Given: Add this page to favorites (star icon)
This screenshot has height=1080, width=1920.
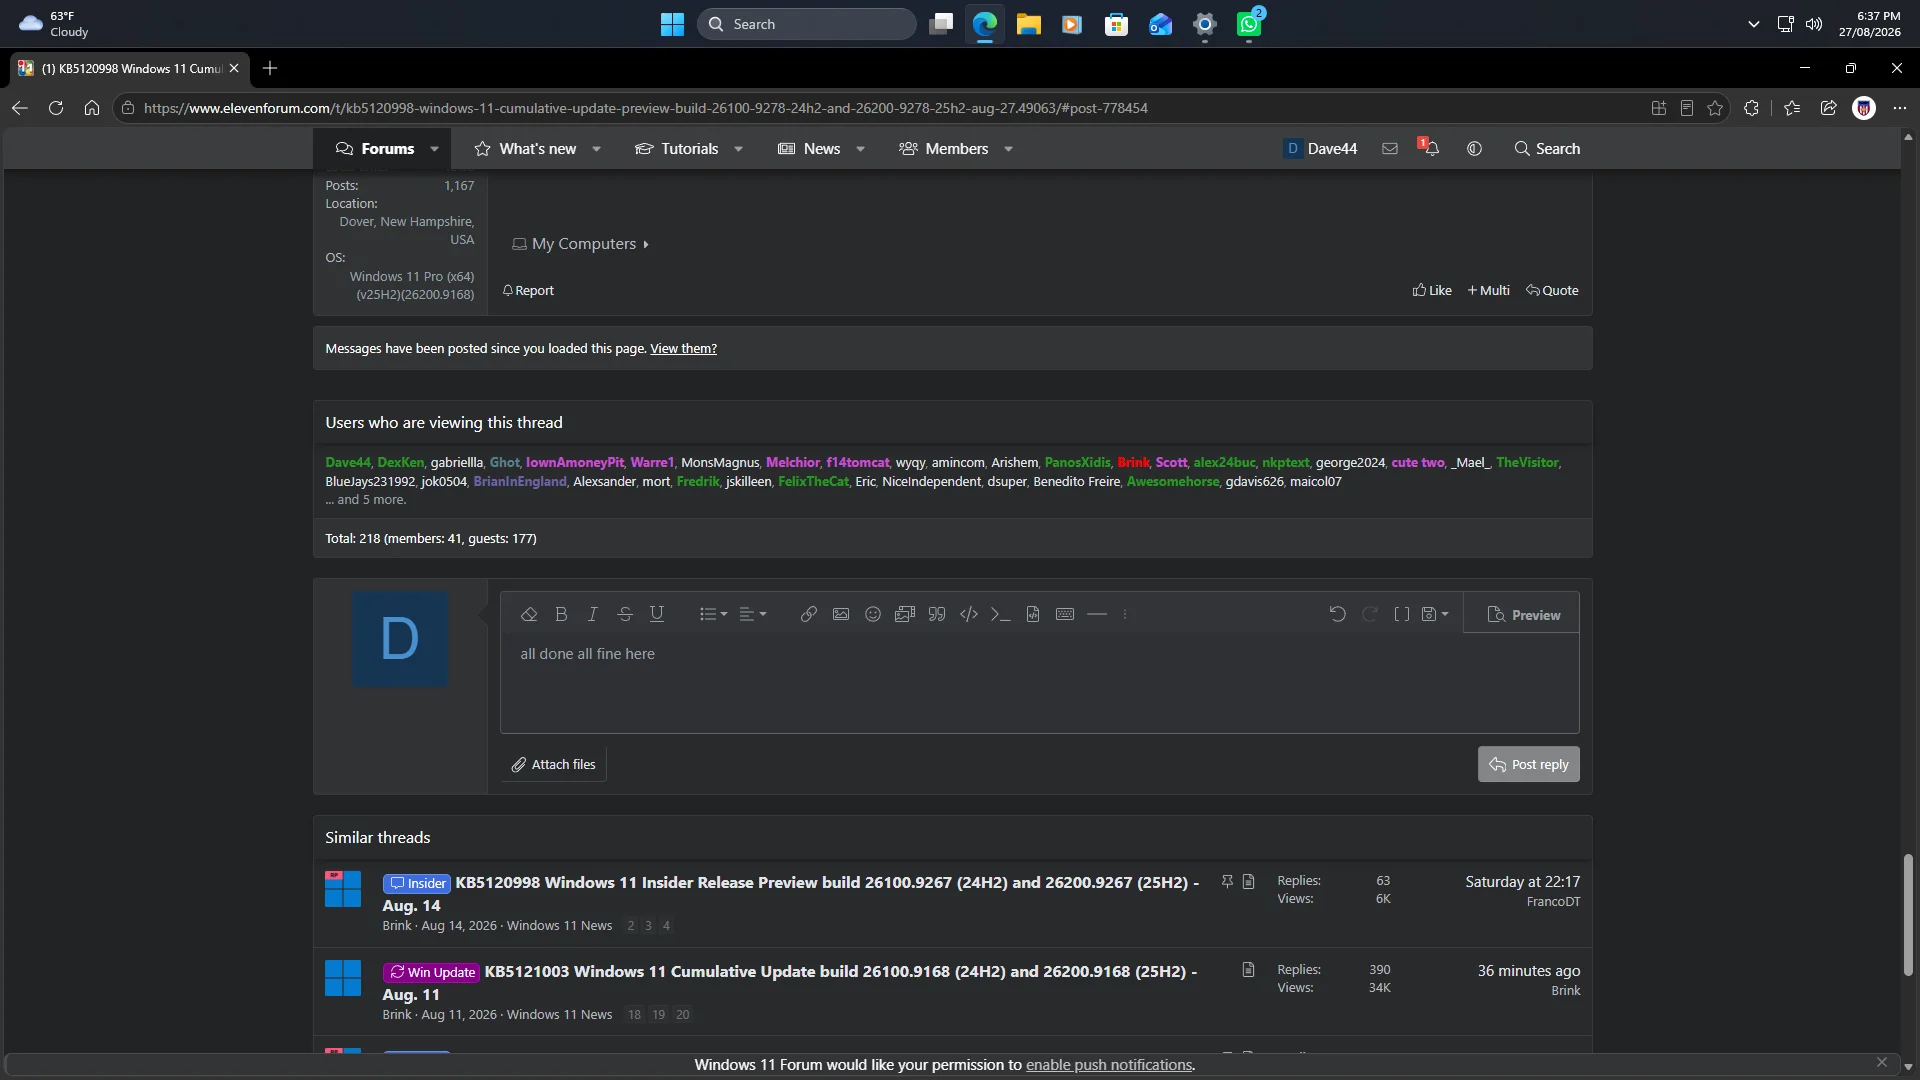Looking at the screenshot, I should tap(1716, 108).
